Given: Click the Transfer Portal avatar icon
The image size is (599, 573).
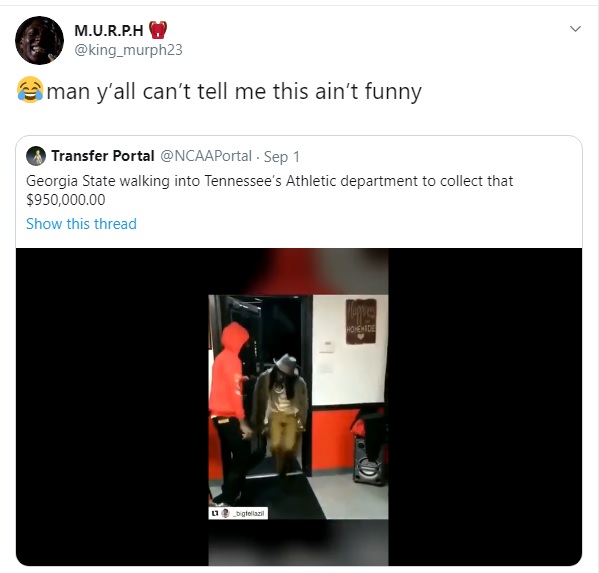Looking at the screenshot, I should 36,156.
